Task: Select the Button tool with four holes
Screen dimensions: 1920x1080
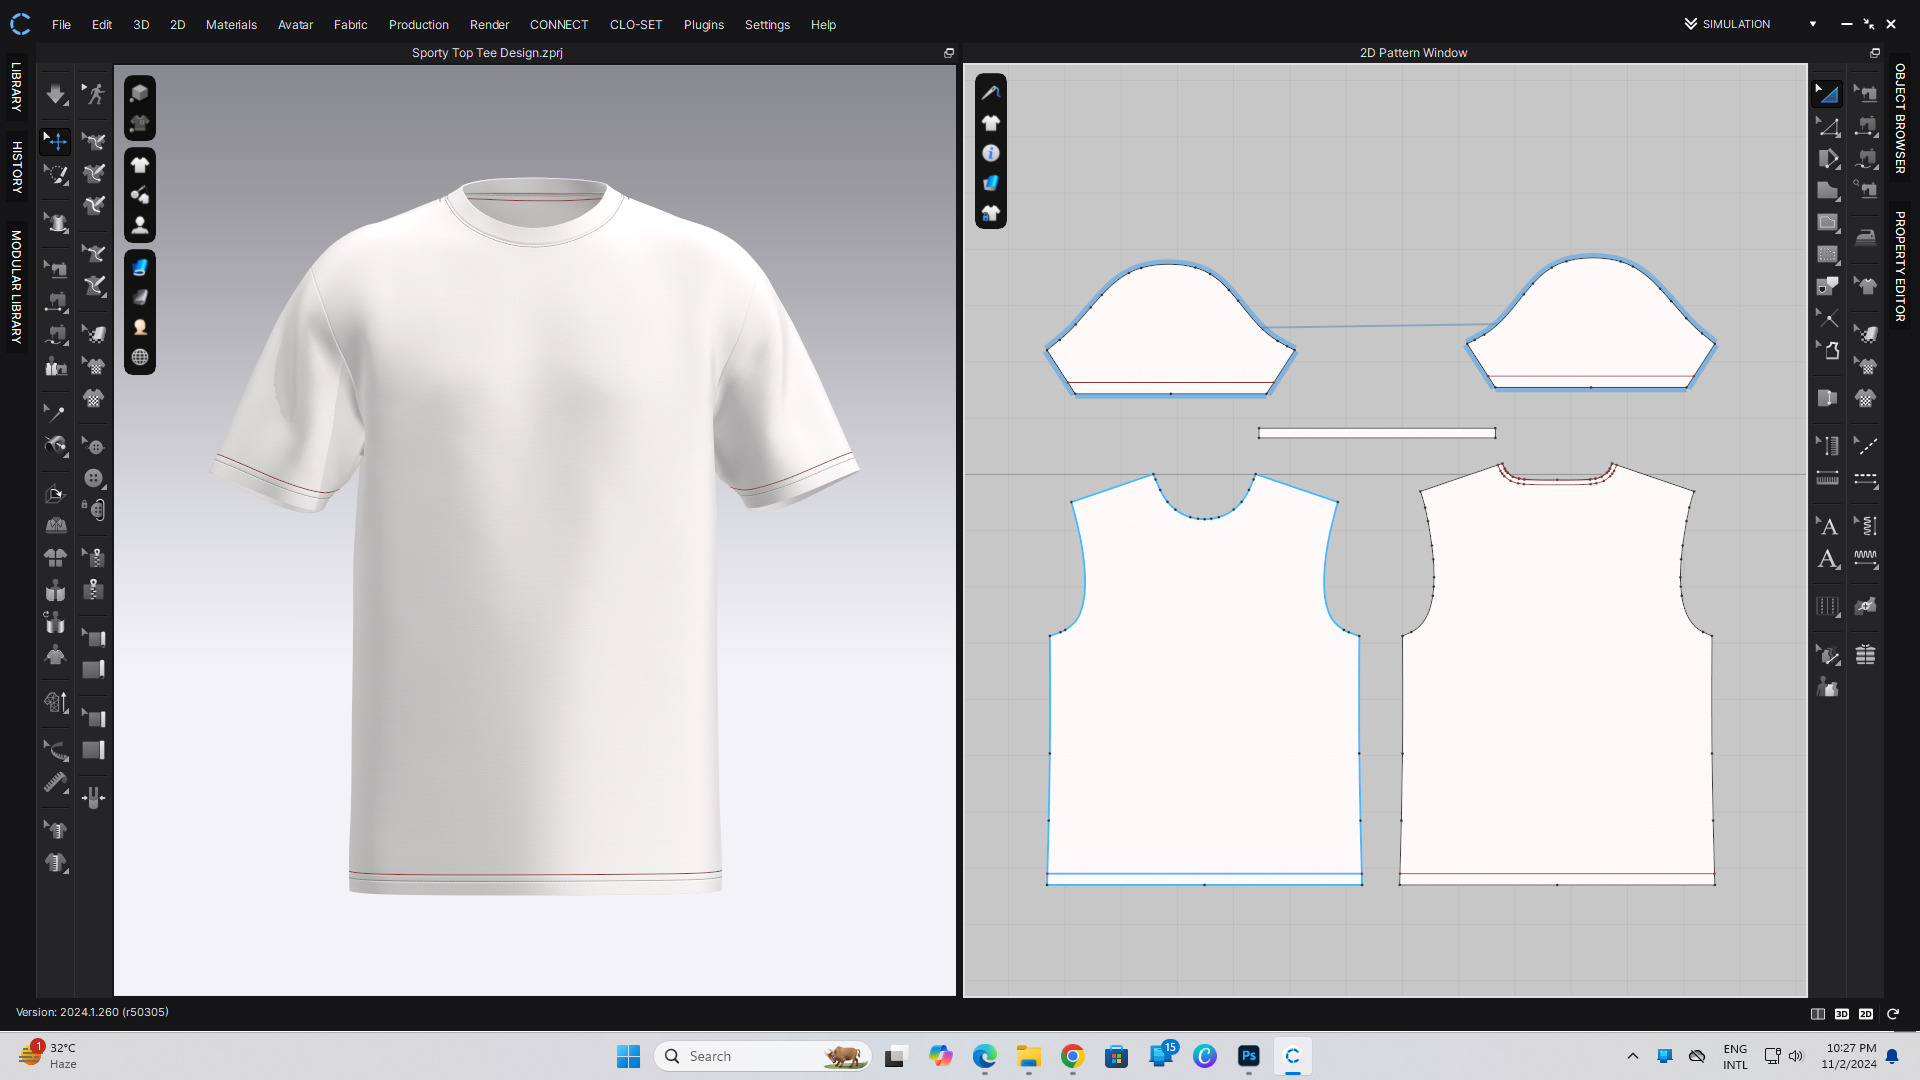Action: pos(94,478)
